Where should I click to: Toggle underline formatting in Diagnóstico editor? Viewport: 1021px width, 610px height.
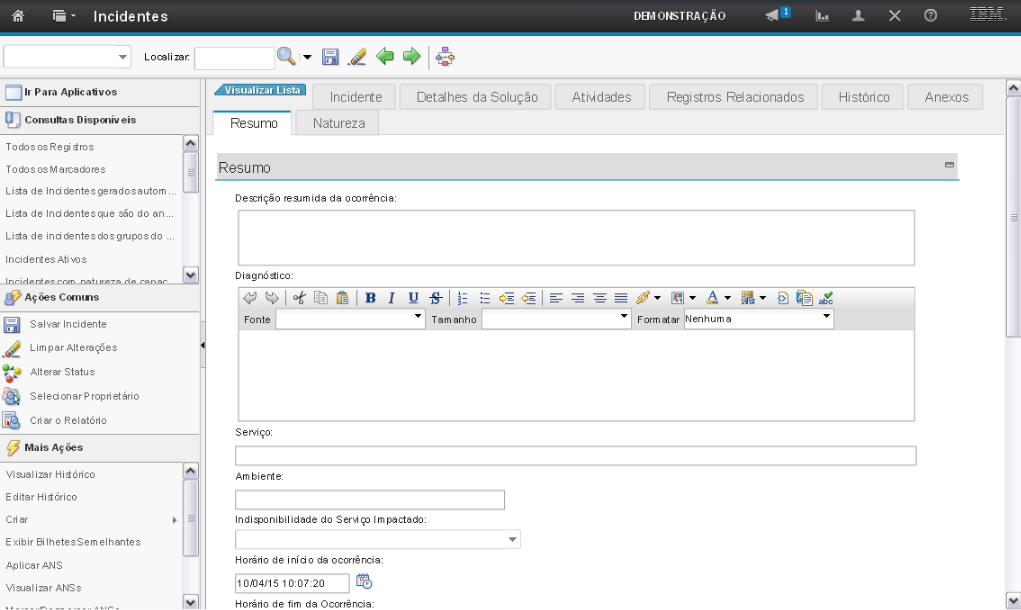point(413,297)
